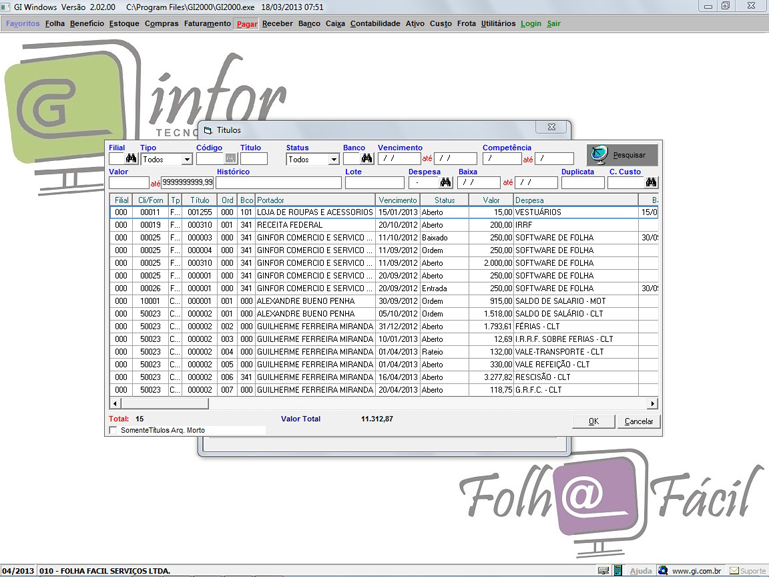Viewport: 769px width, 577px height.
Task: Select the LOJA DE ROUPAS E ACESSORIOS row
Action: tap(384, 212)
